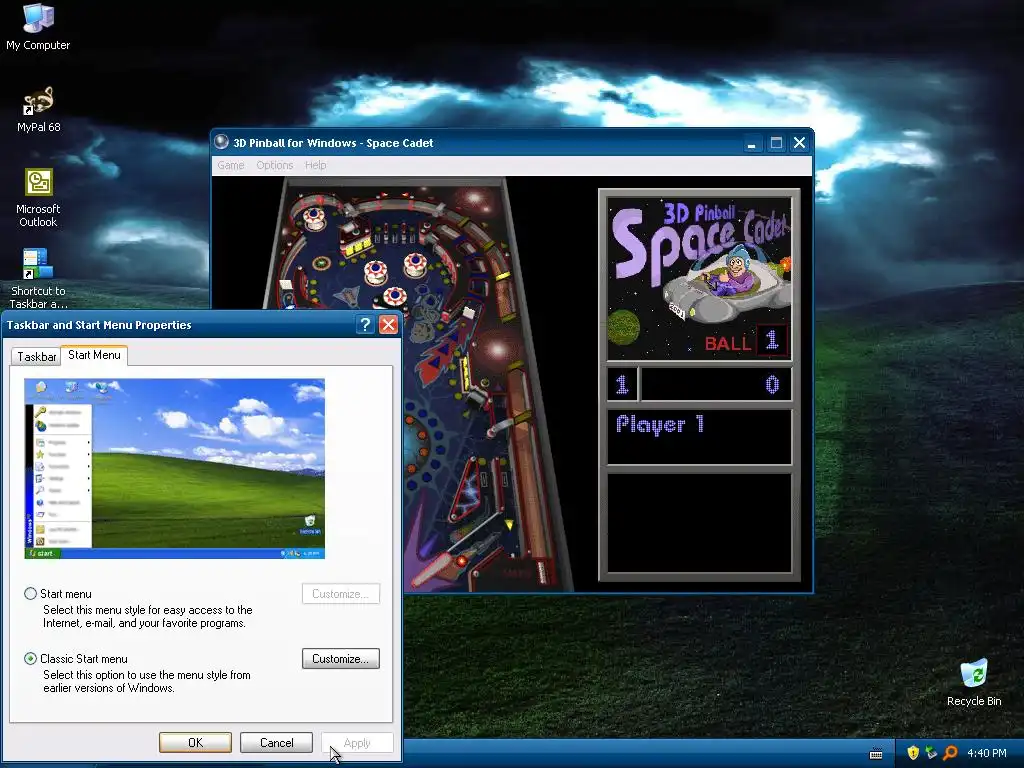The width and height of the screenshot is (1024, 768).
Task: Open the Options menu in Pinball
Action: coord(274,165)
